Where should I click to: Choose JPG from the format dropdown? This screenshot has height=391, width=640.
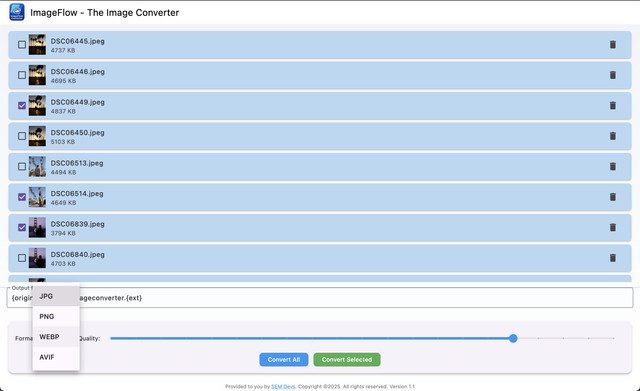[x=56, y=296]
